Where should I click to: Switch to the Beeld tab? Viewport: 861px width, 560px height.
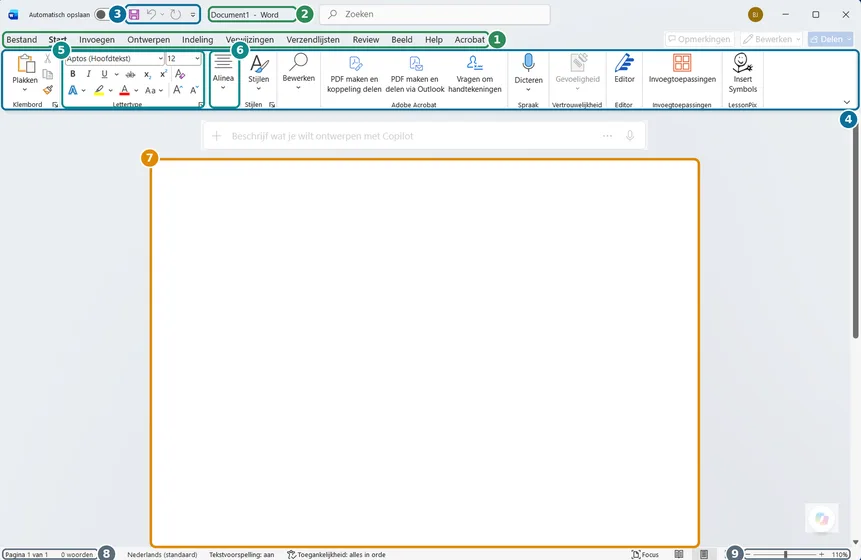402,40
